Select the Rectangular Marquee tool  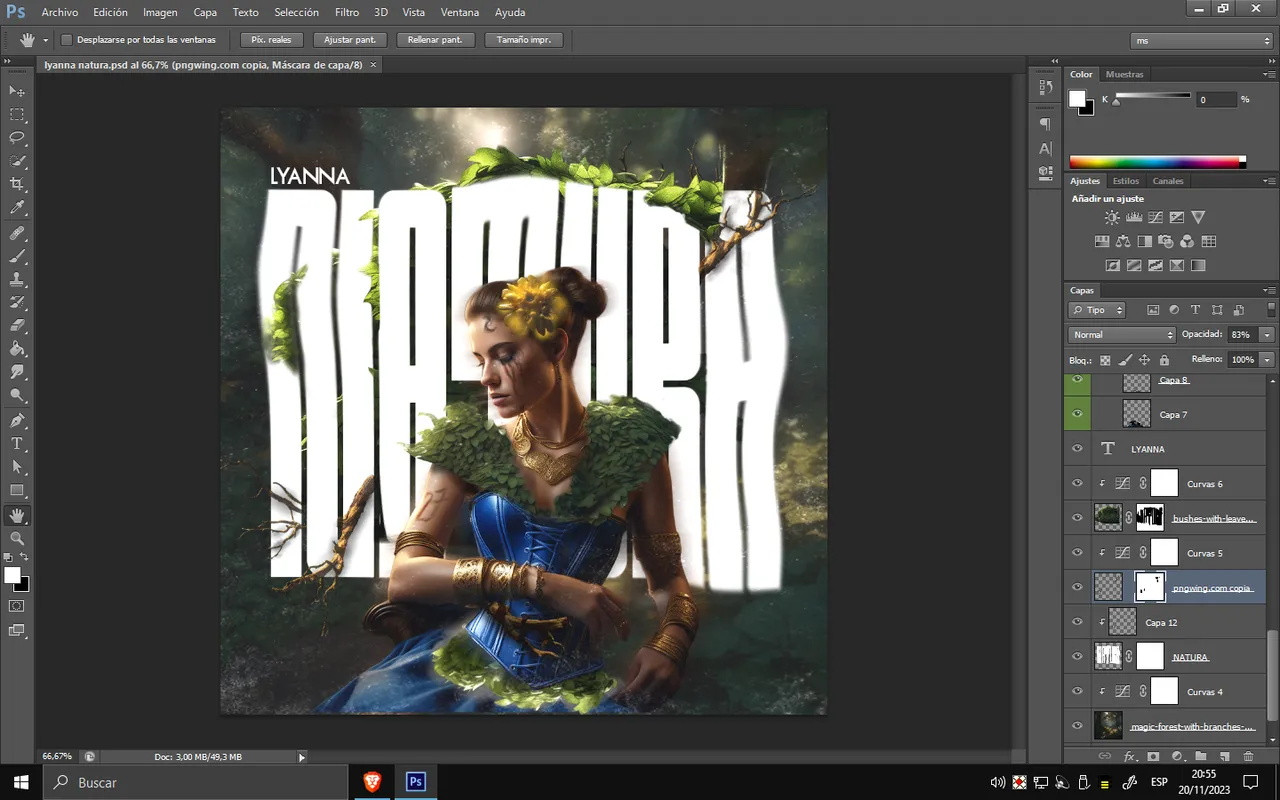pos(17,115)
